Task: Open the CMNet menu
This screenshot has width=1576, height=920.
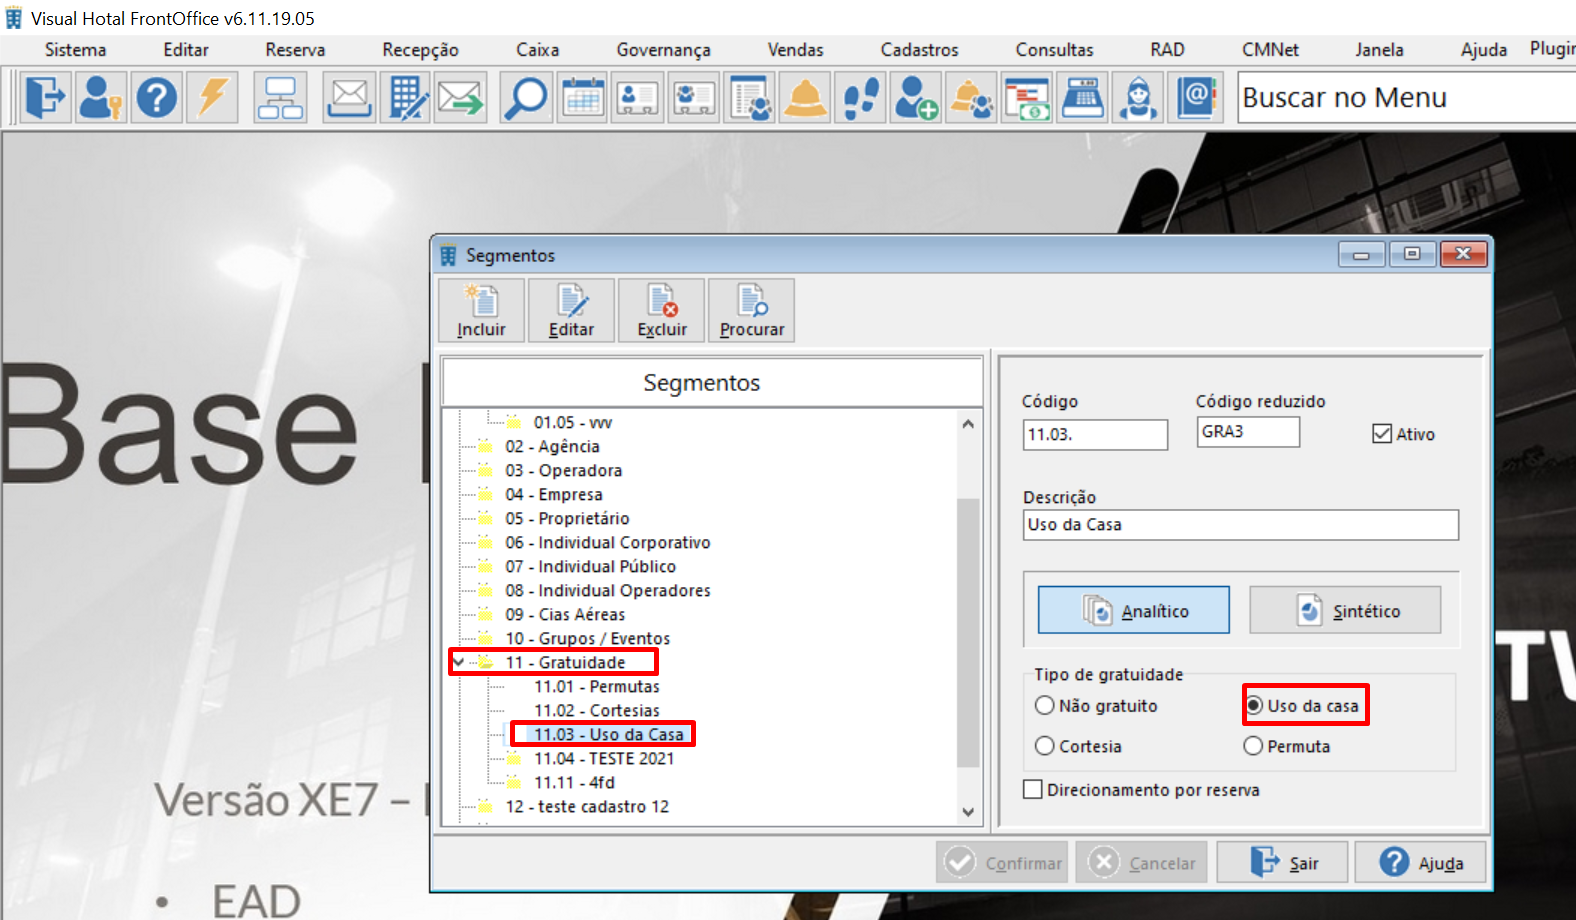Action: coord(1270,50)
